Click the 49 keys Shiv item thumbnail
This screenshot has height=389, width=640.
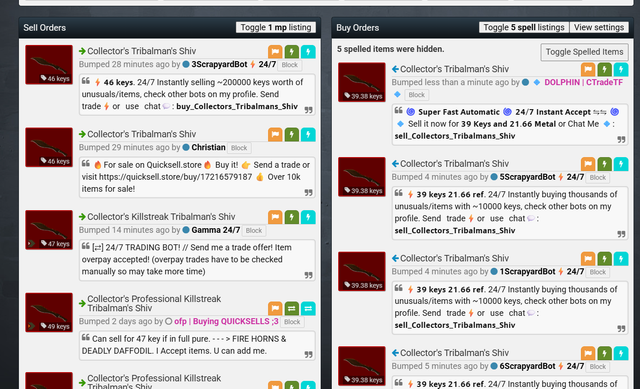49,313
